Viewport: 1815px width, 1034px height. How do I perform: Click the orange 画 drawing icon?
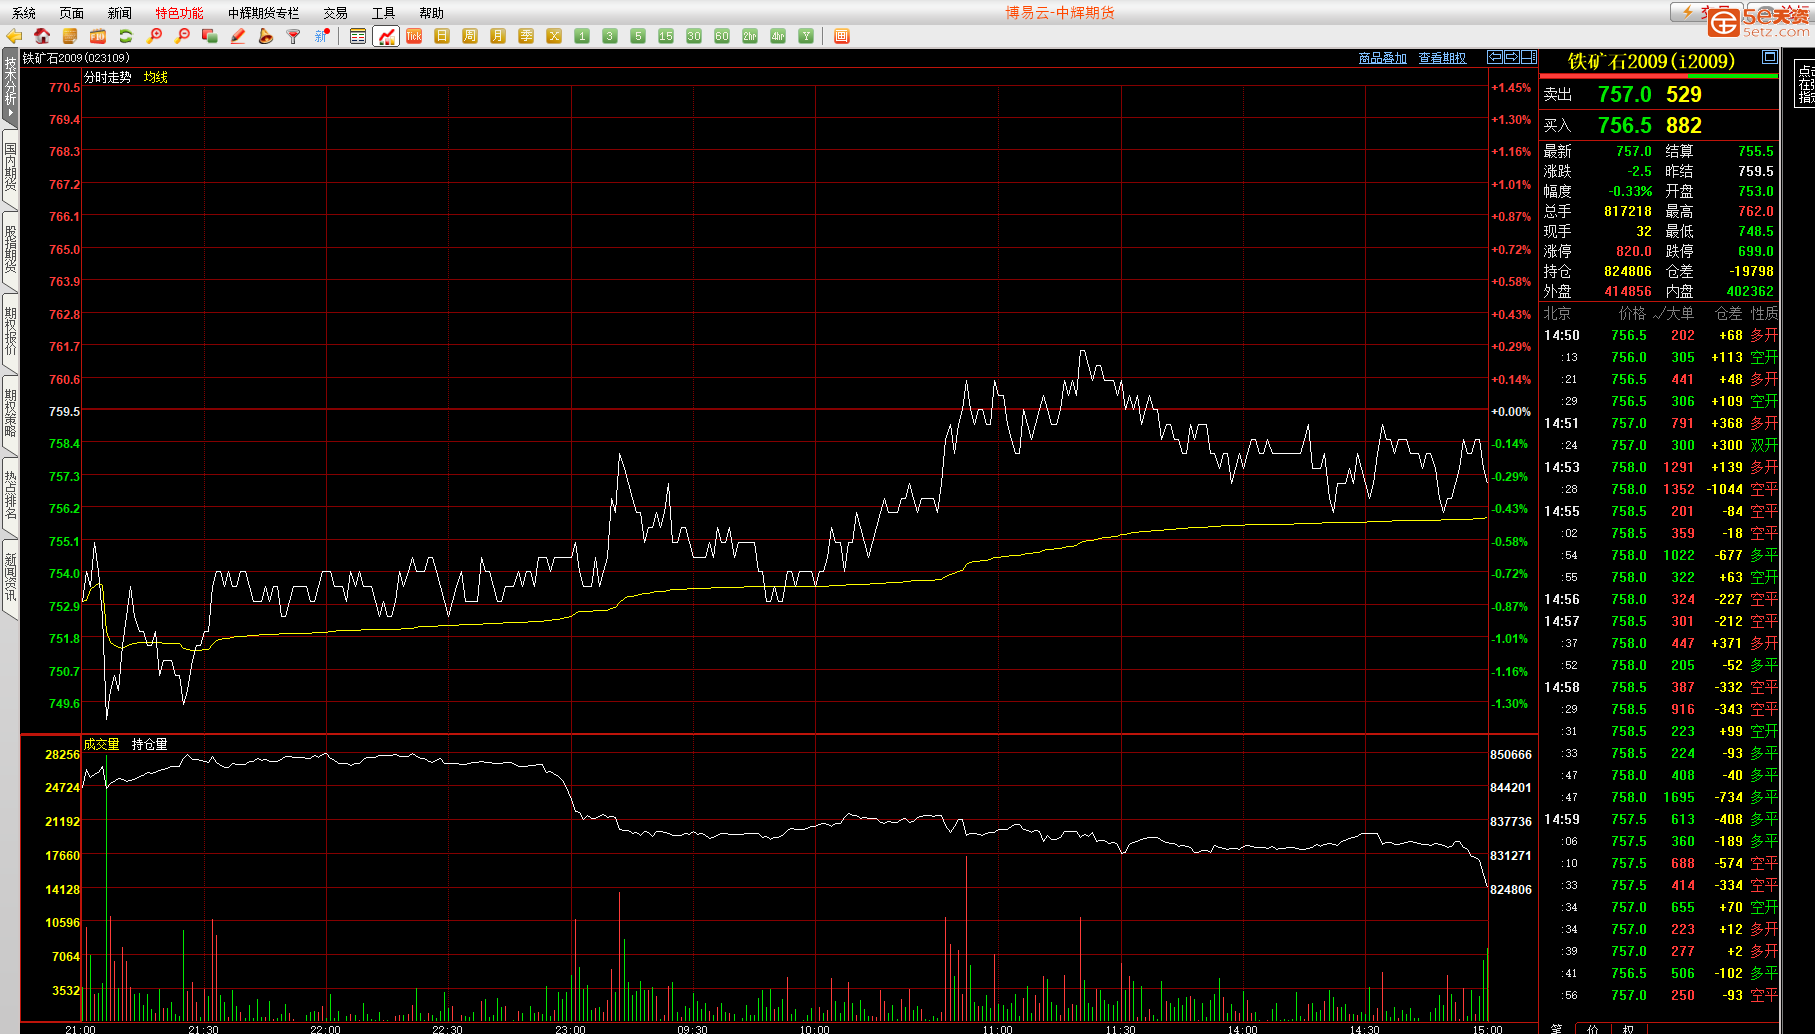tap(842, 36)
